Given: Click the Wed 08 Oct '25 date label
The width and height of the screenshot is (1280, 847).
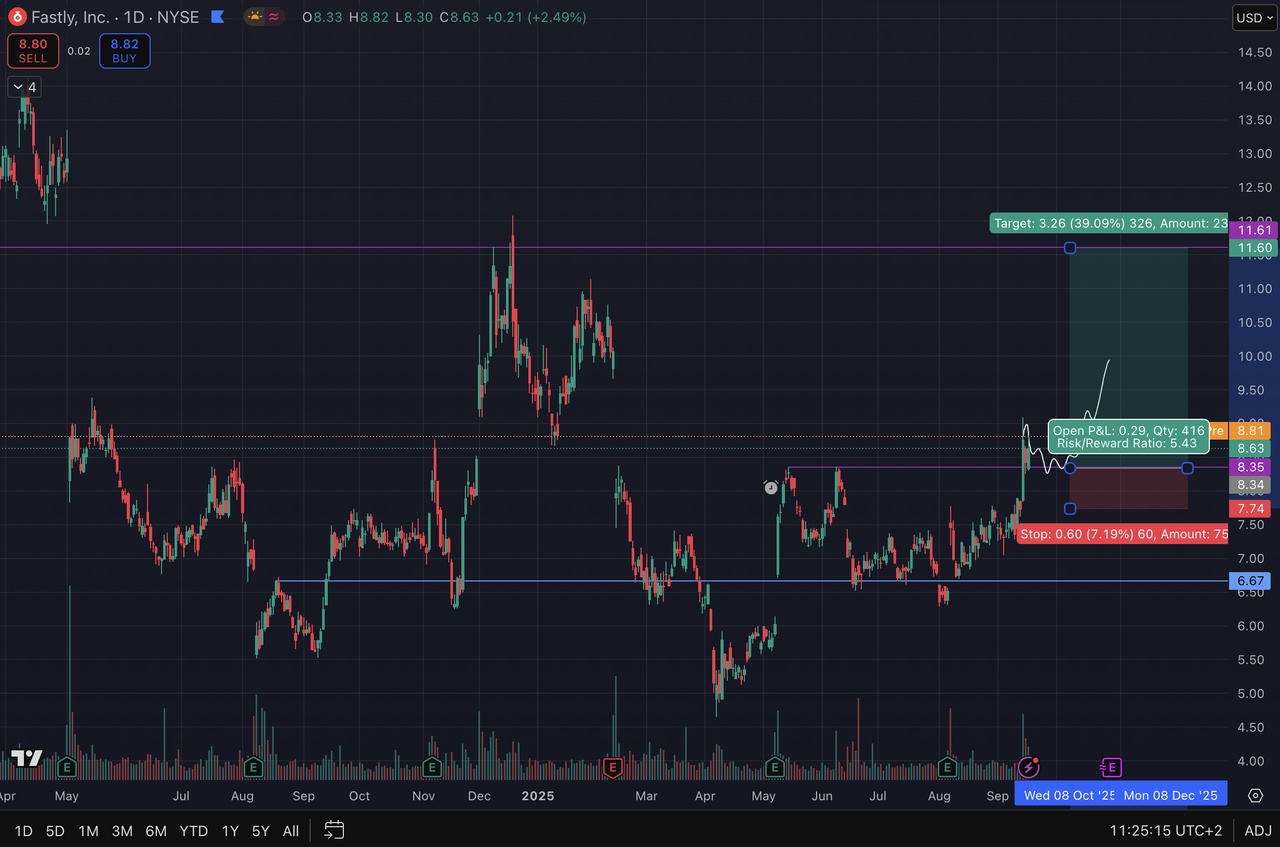Looking at the screenshot, I should pyautogui.click(x=1069, y=795).
